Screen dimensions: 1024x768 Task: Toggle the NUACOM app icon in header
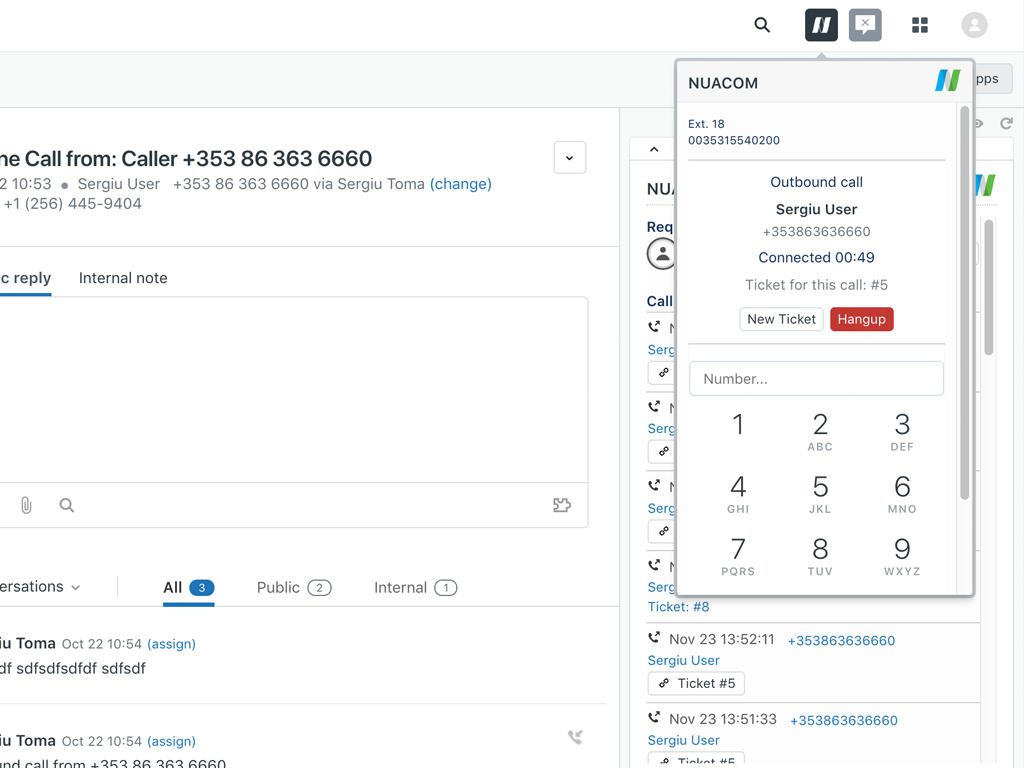(x=821, y=25)
